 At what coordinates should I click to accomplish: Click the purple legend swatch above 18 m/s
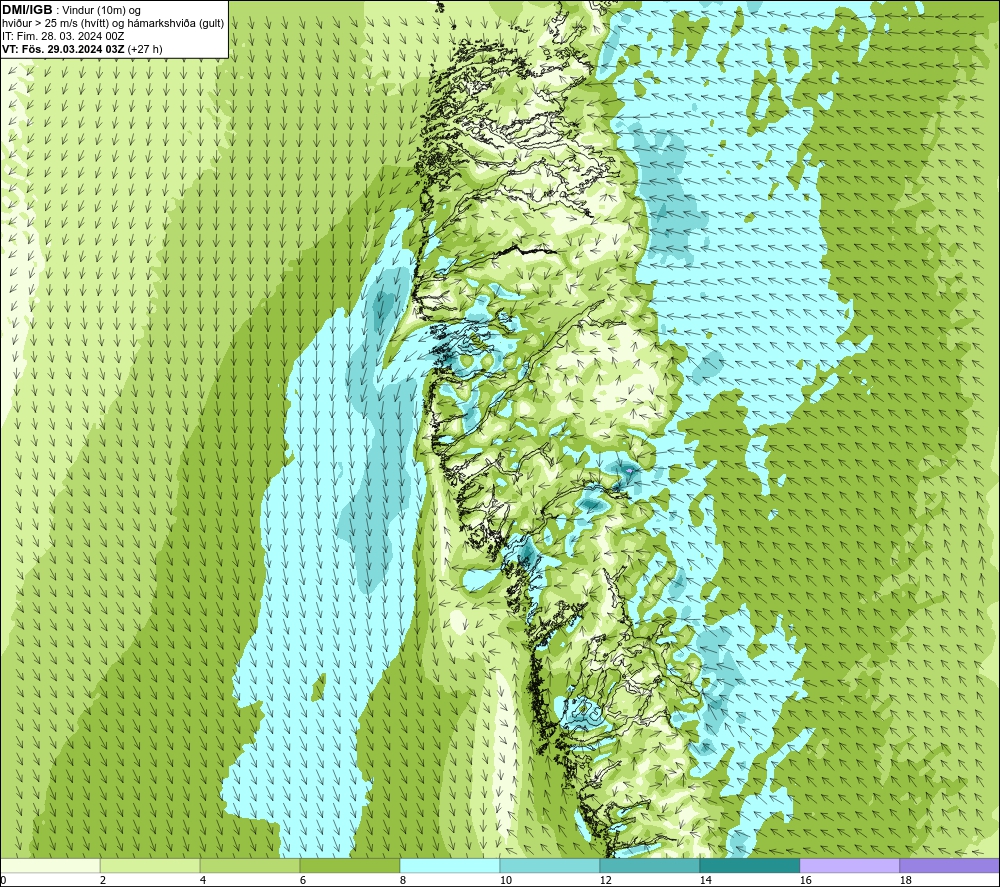coord(949,866)
